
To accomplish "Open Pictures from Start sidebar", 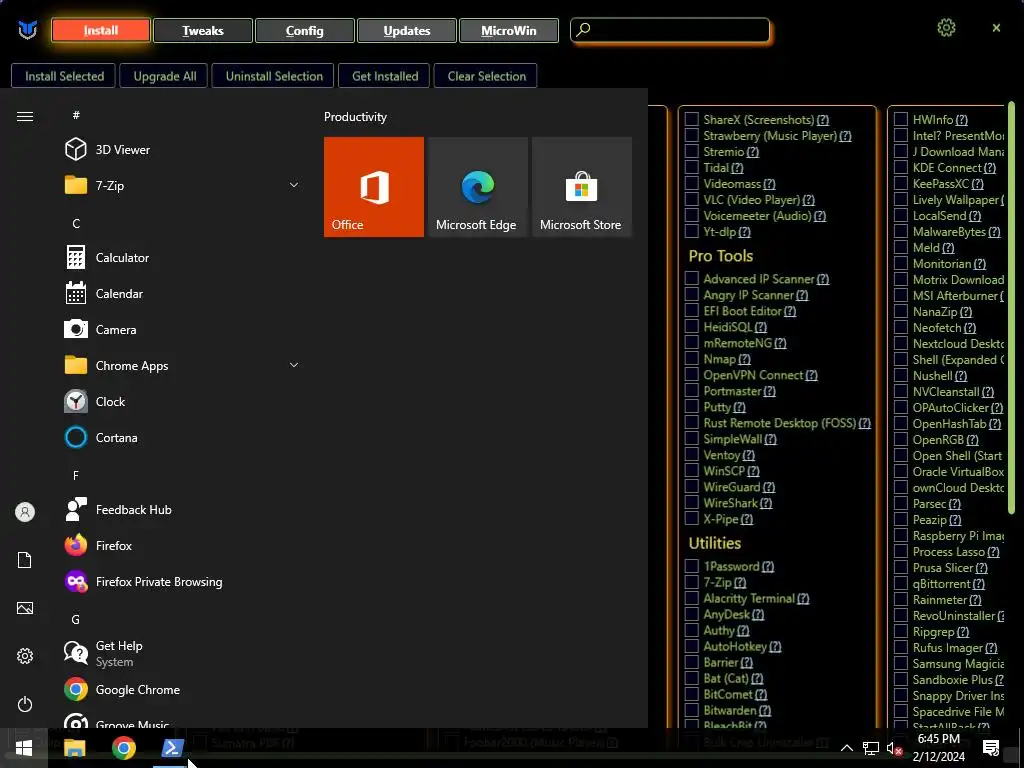I will 25,608.
